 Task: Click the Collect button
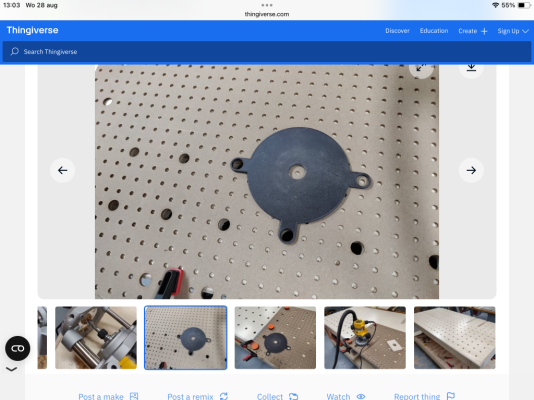[x=278, y=397]
